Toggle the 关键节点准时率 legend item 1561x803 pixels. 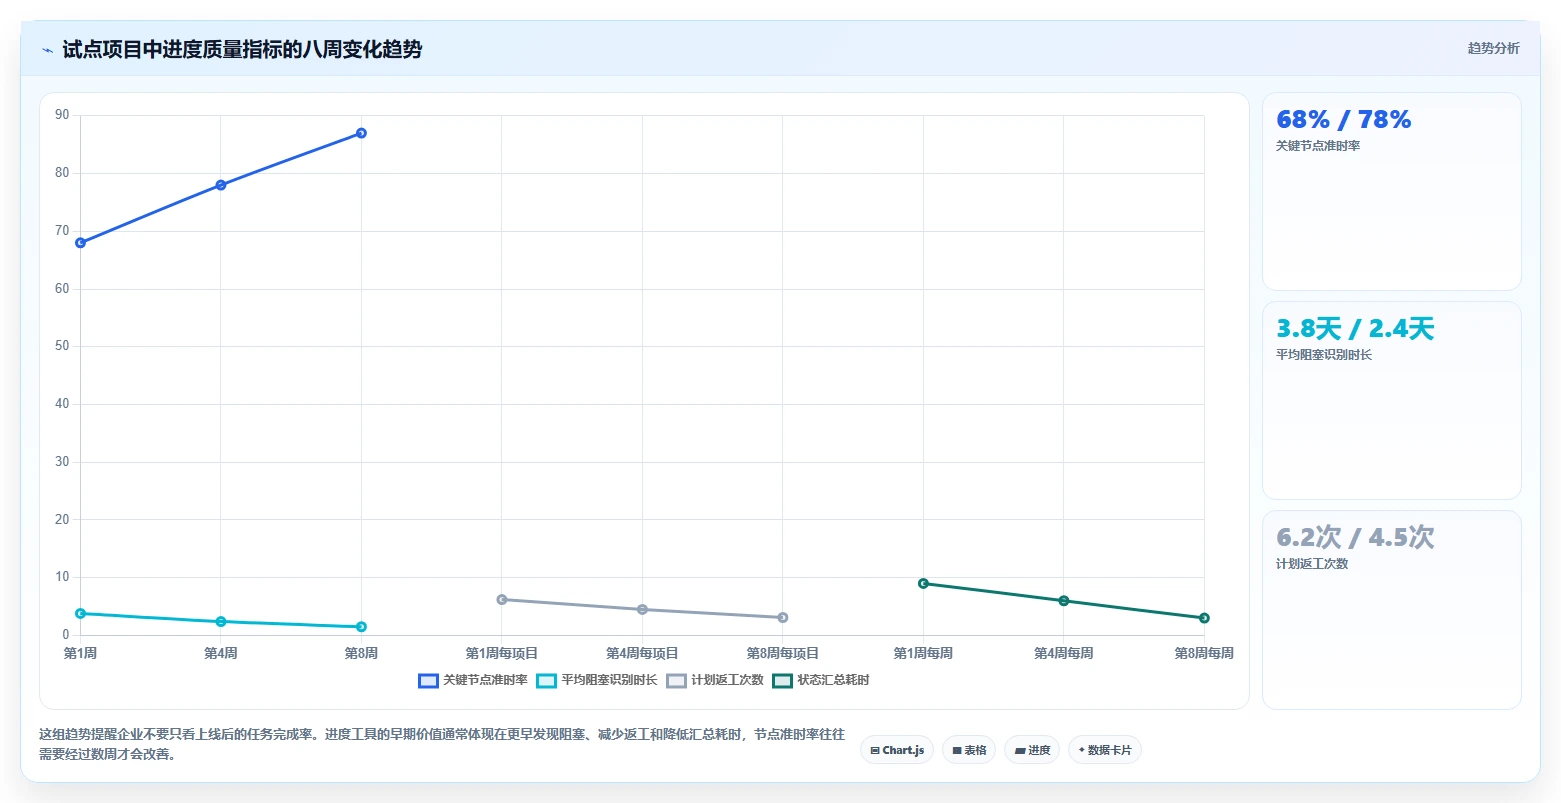[x=473, y=680]
